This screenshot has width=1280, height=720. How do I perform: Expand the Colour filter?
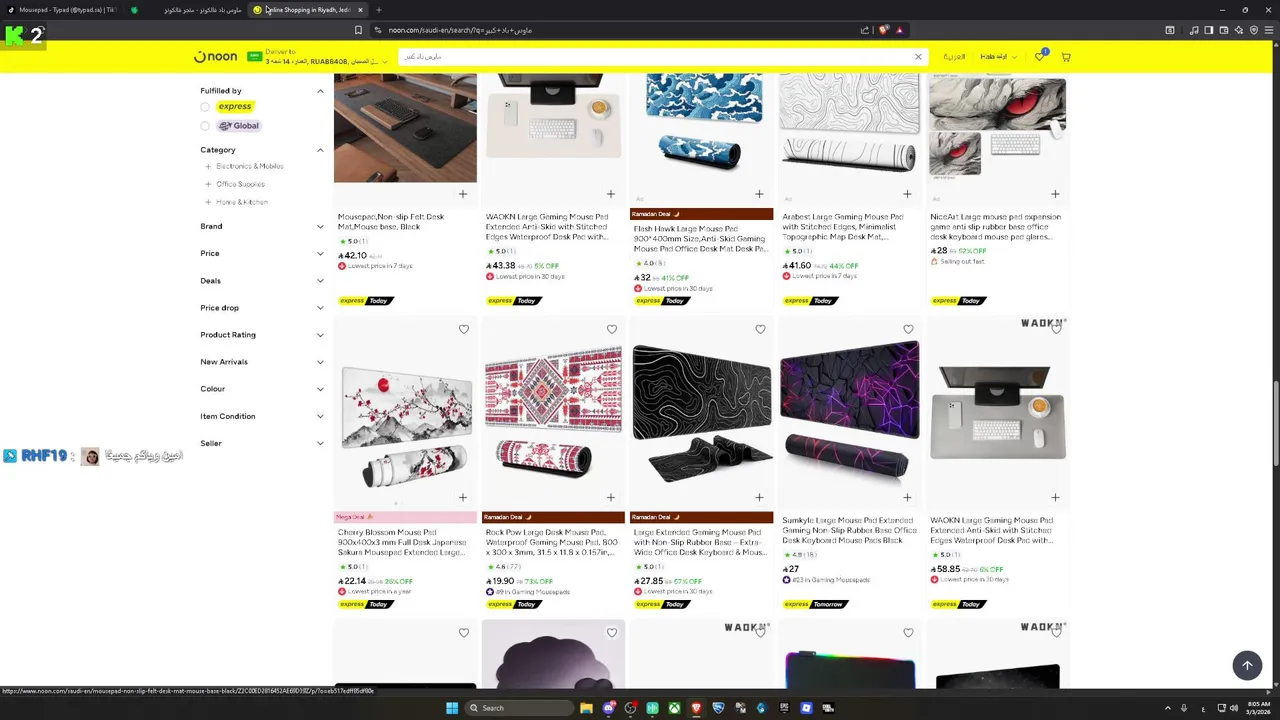[262, 389]
